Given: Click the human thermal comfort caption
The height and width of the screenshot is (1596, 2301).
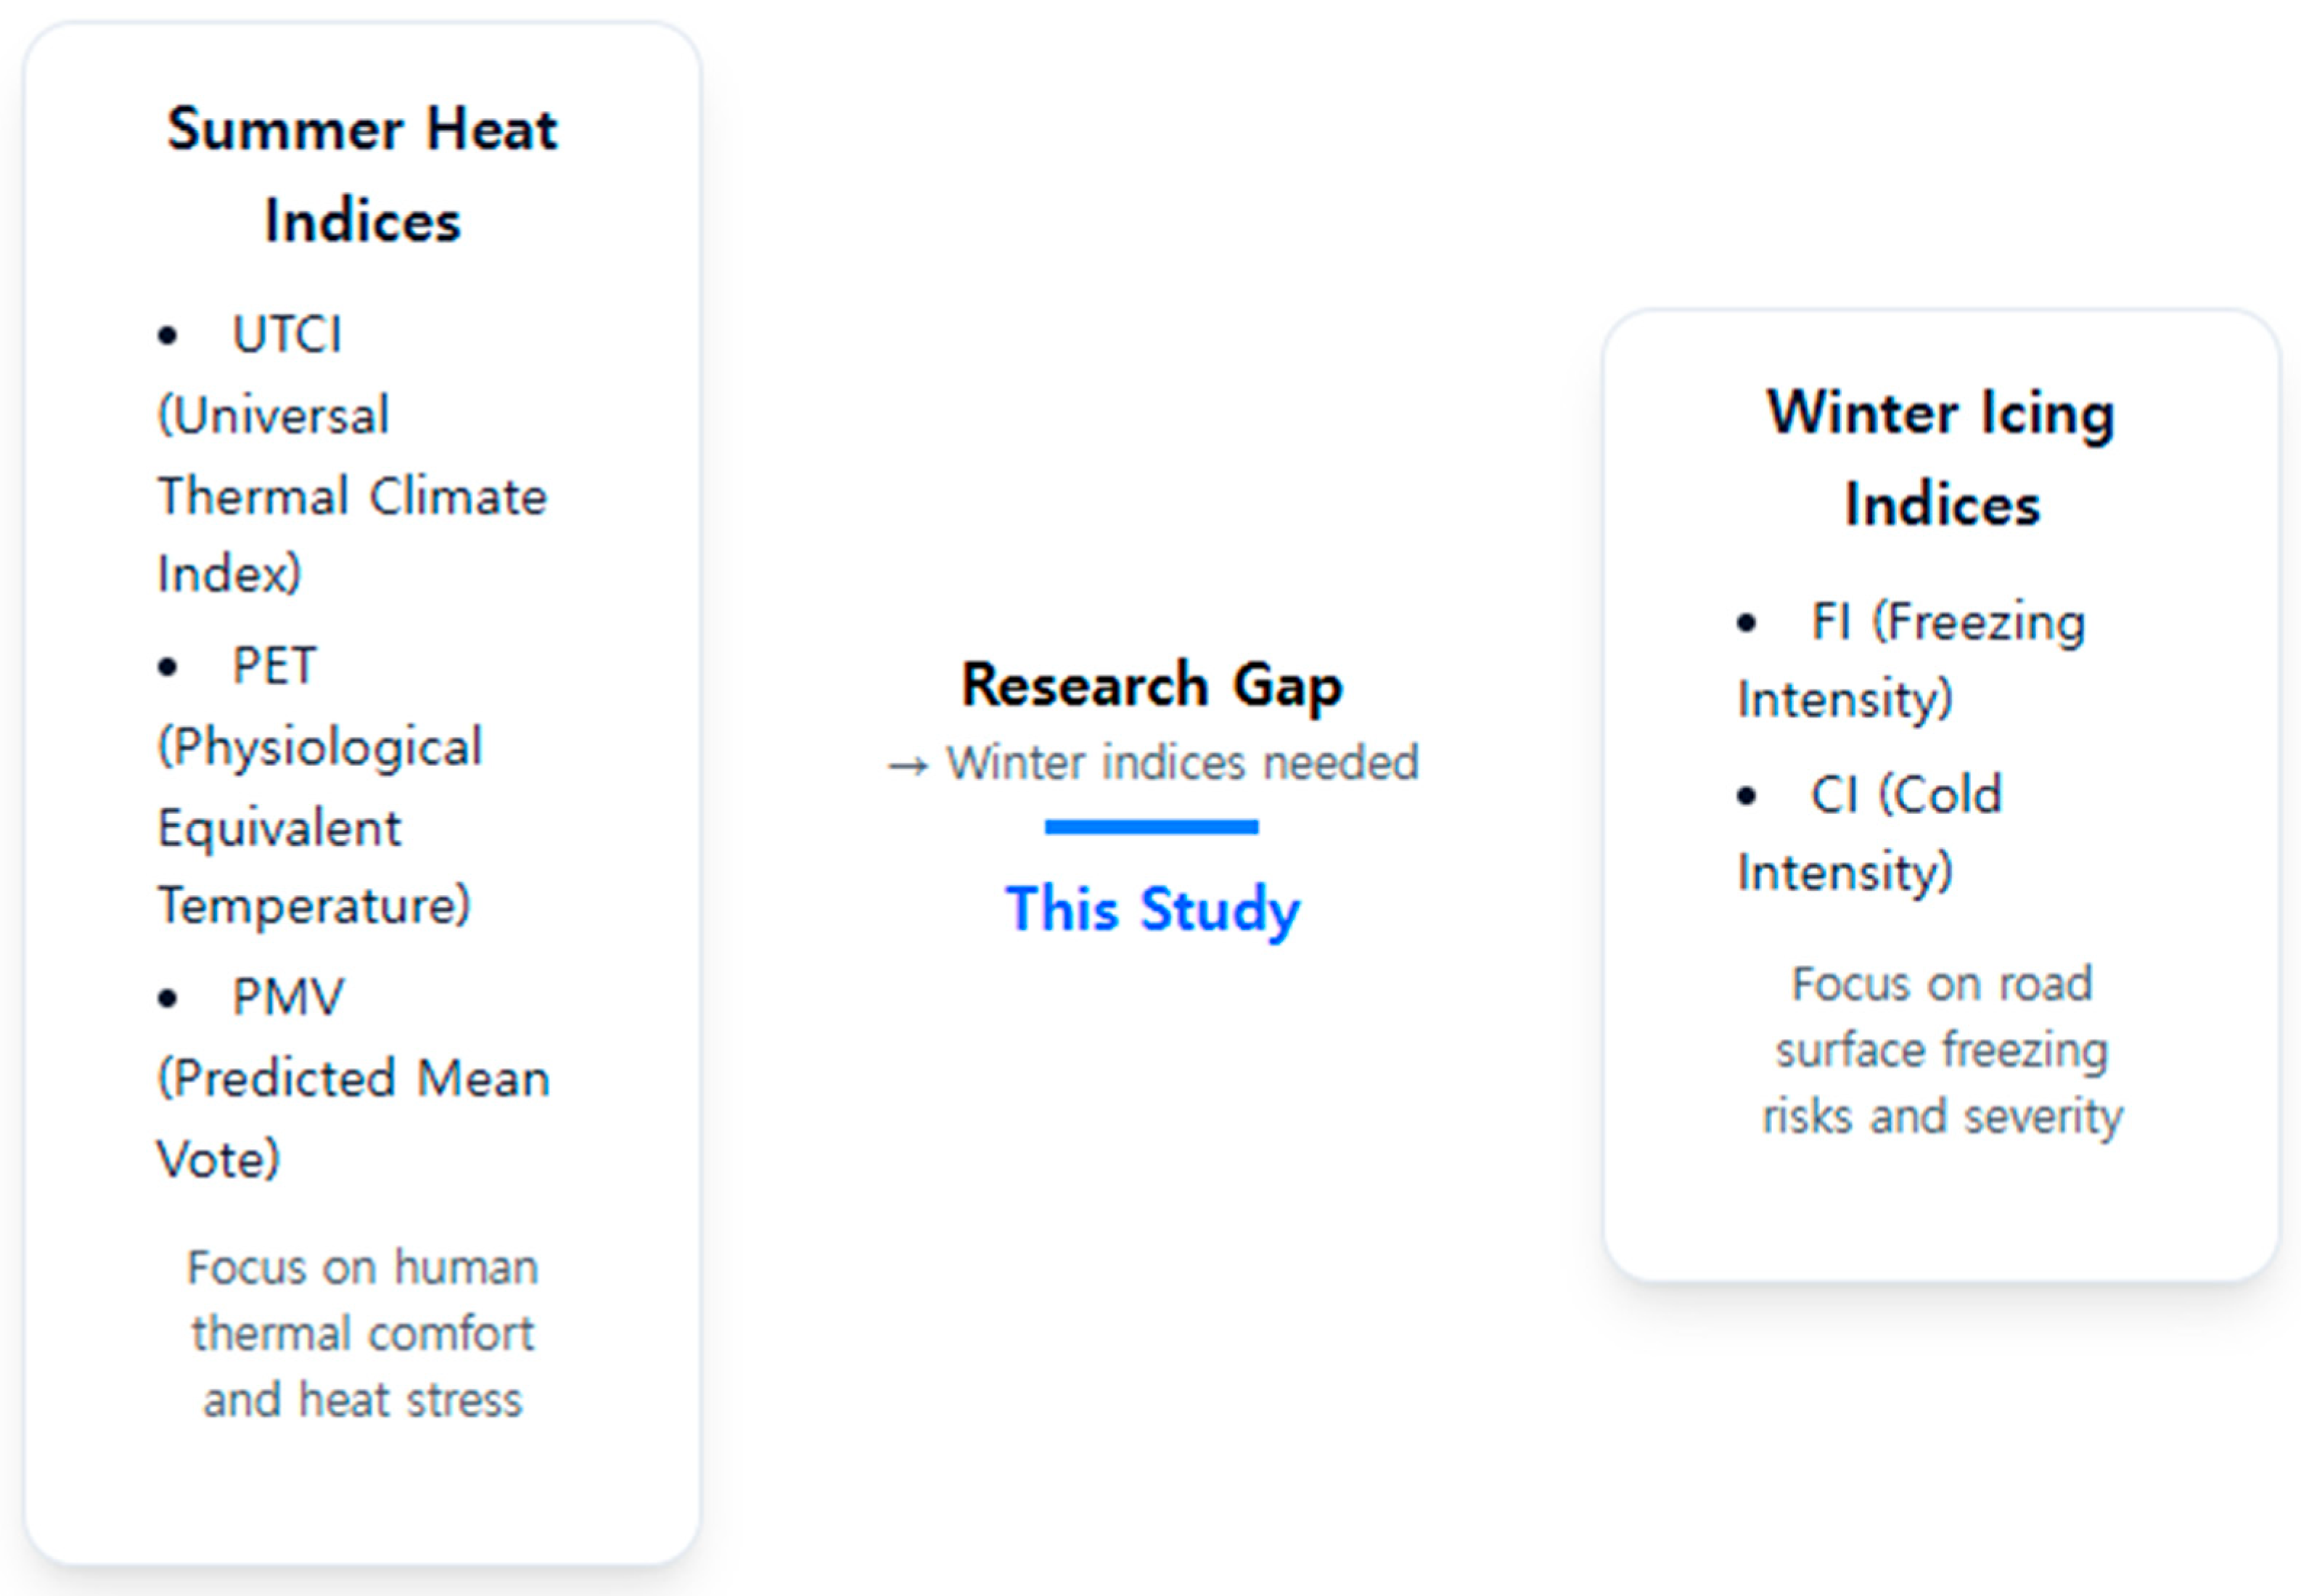Looking at the screenshot, I should click(362, 1334).
